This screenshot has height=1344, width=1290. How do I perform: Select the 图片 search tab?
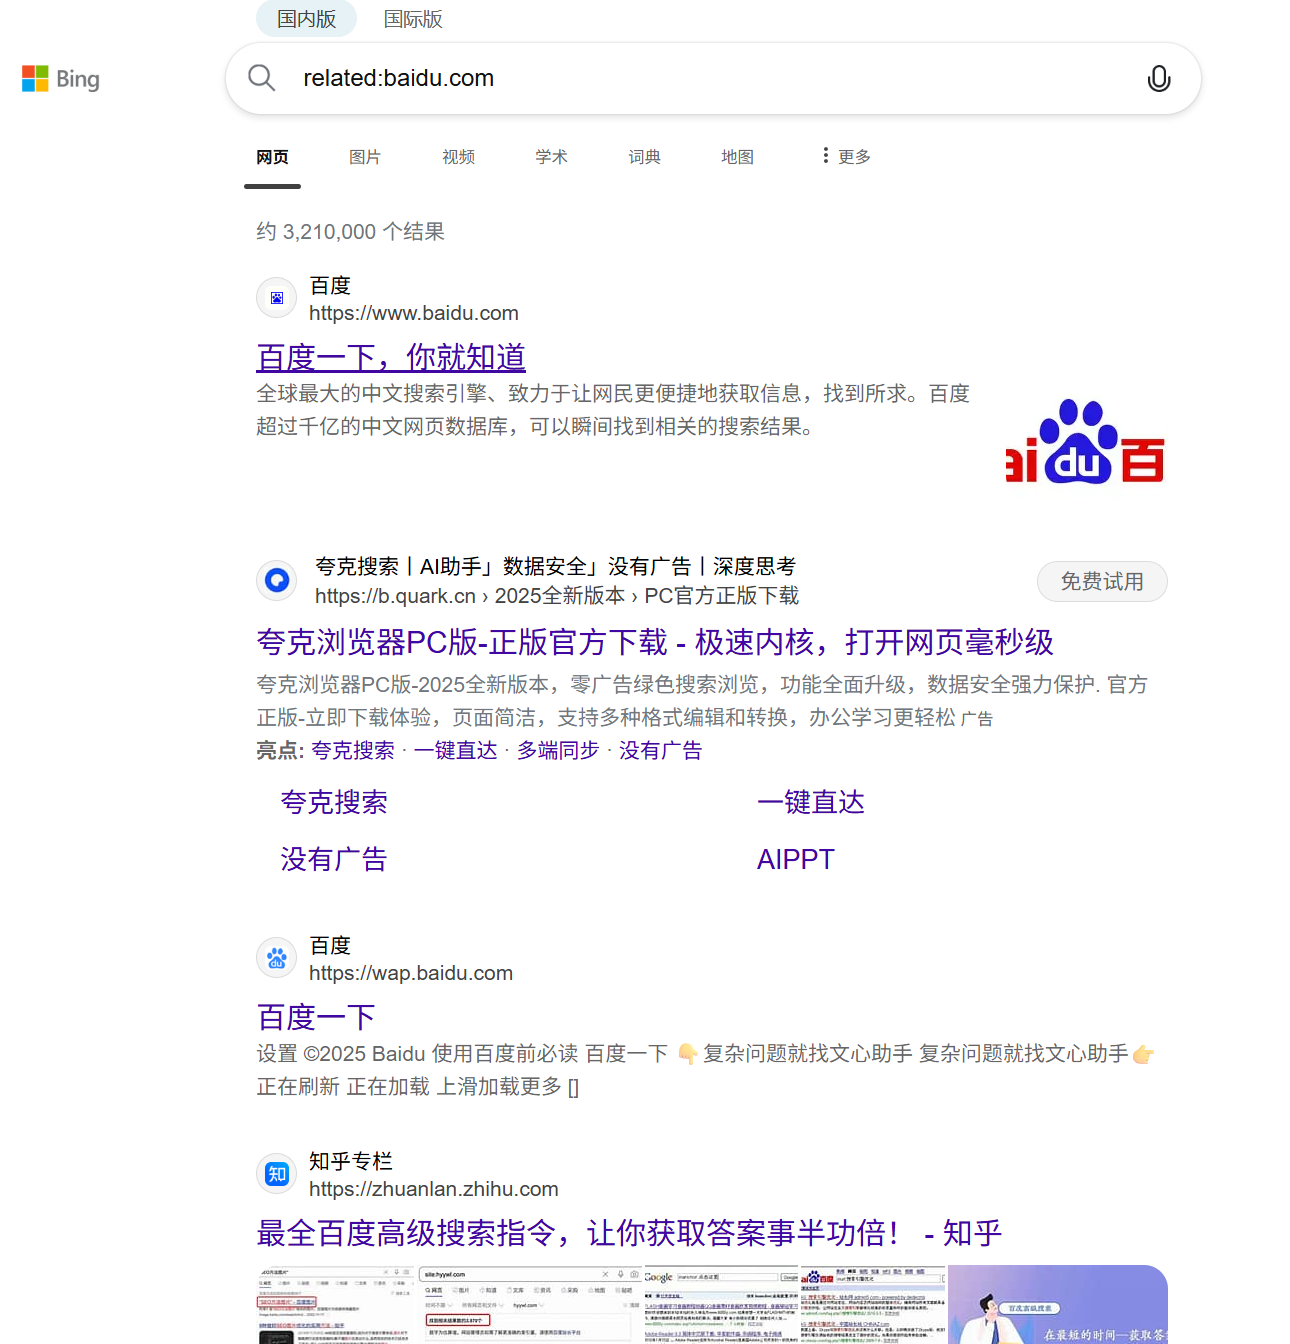pos(365,157)
